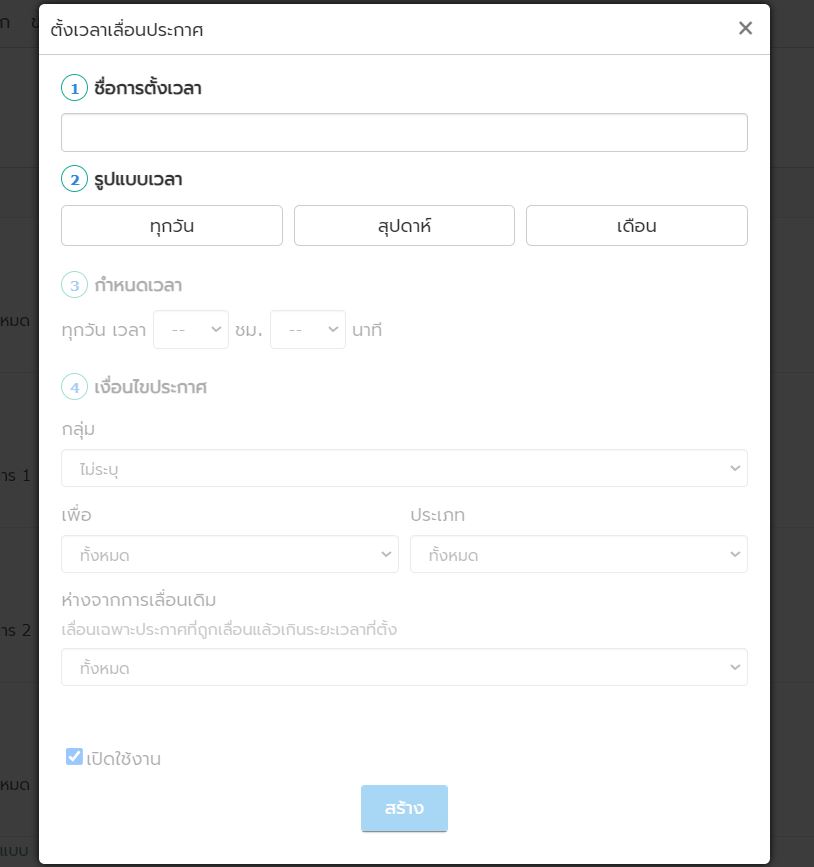This screenshot has height=867, width=814.
Task: Open the minute (นาที) dropdown
Action: [308, 330]
